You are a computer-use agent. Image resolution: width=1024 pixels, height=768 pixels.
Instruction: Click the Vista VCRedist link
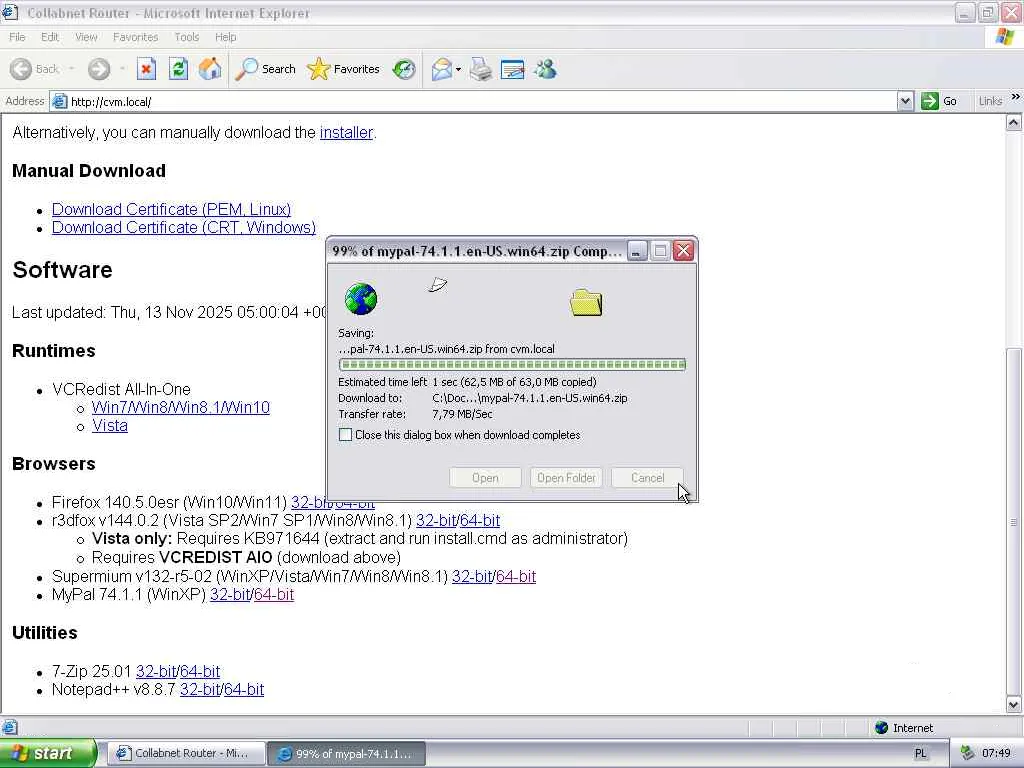tap(110, 426)
